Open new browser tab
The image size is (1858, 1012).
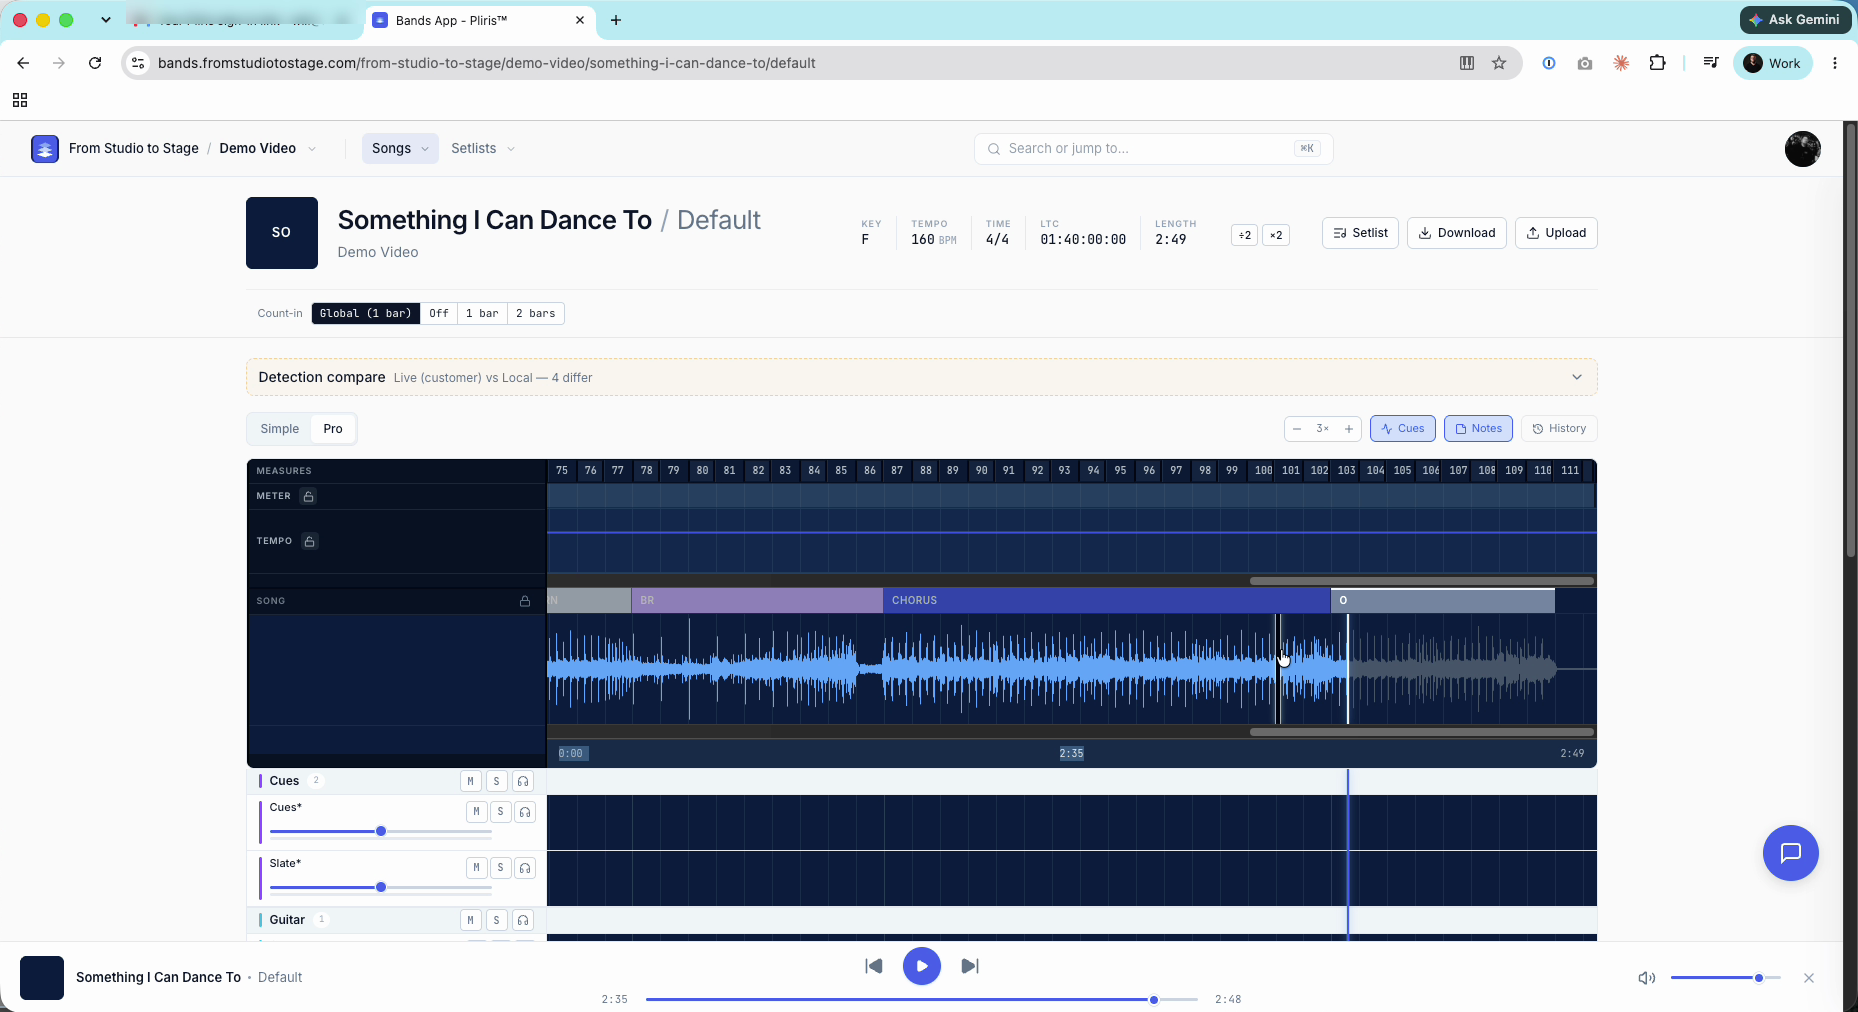616,20
